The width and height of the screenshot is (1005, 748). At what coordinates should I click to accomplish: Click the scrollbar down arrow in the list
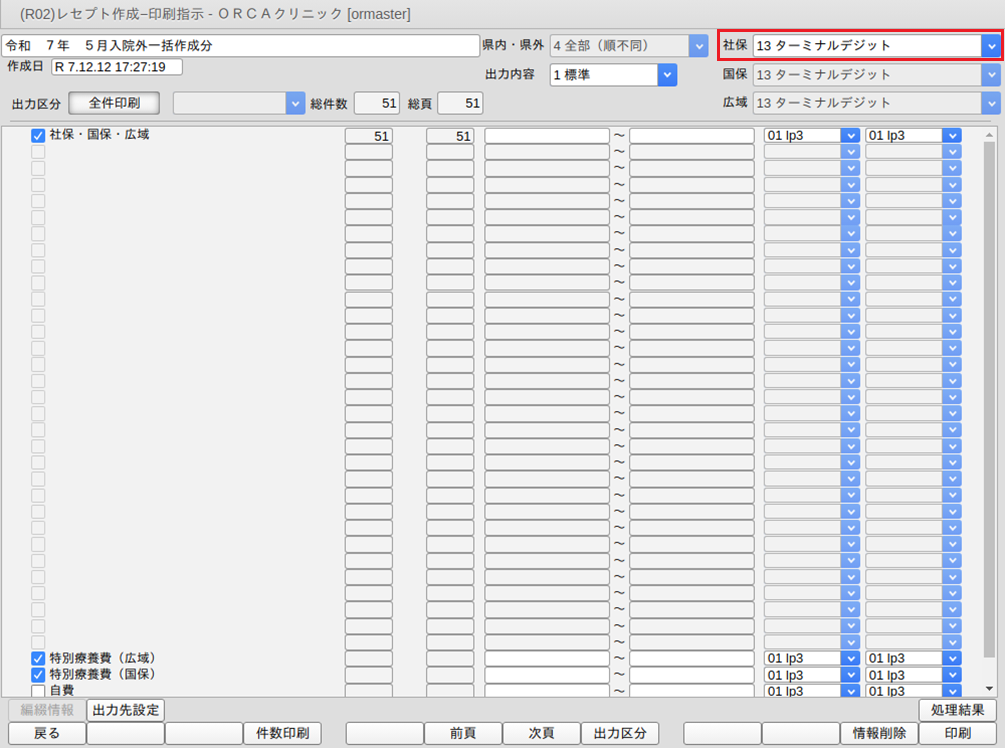point(989,688)
